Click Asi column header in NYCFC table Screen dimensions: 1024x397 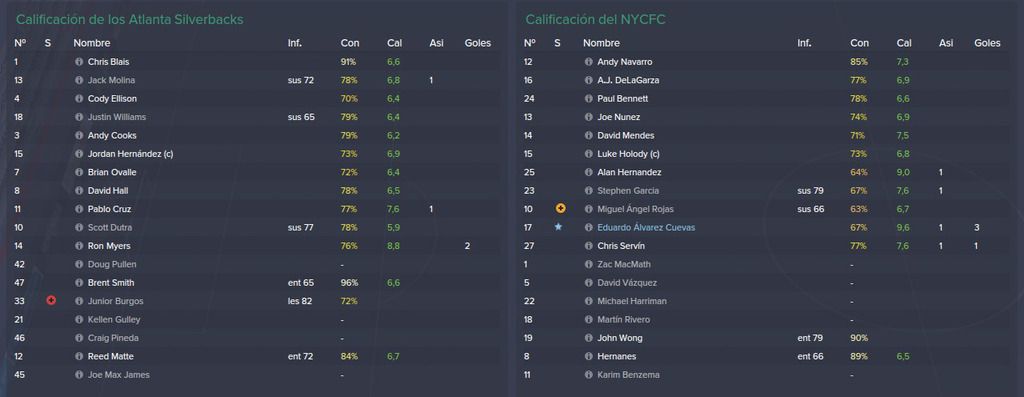(946, 43)
